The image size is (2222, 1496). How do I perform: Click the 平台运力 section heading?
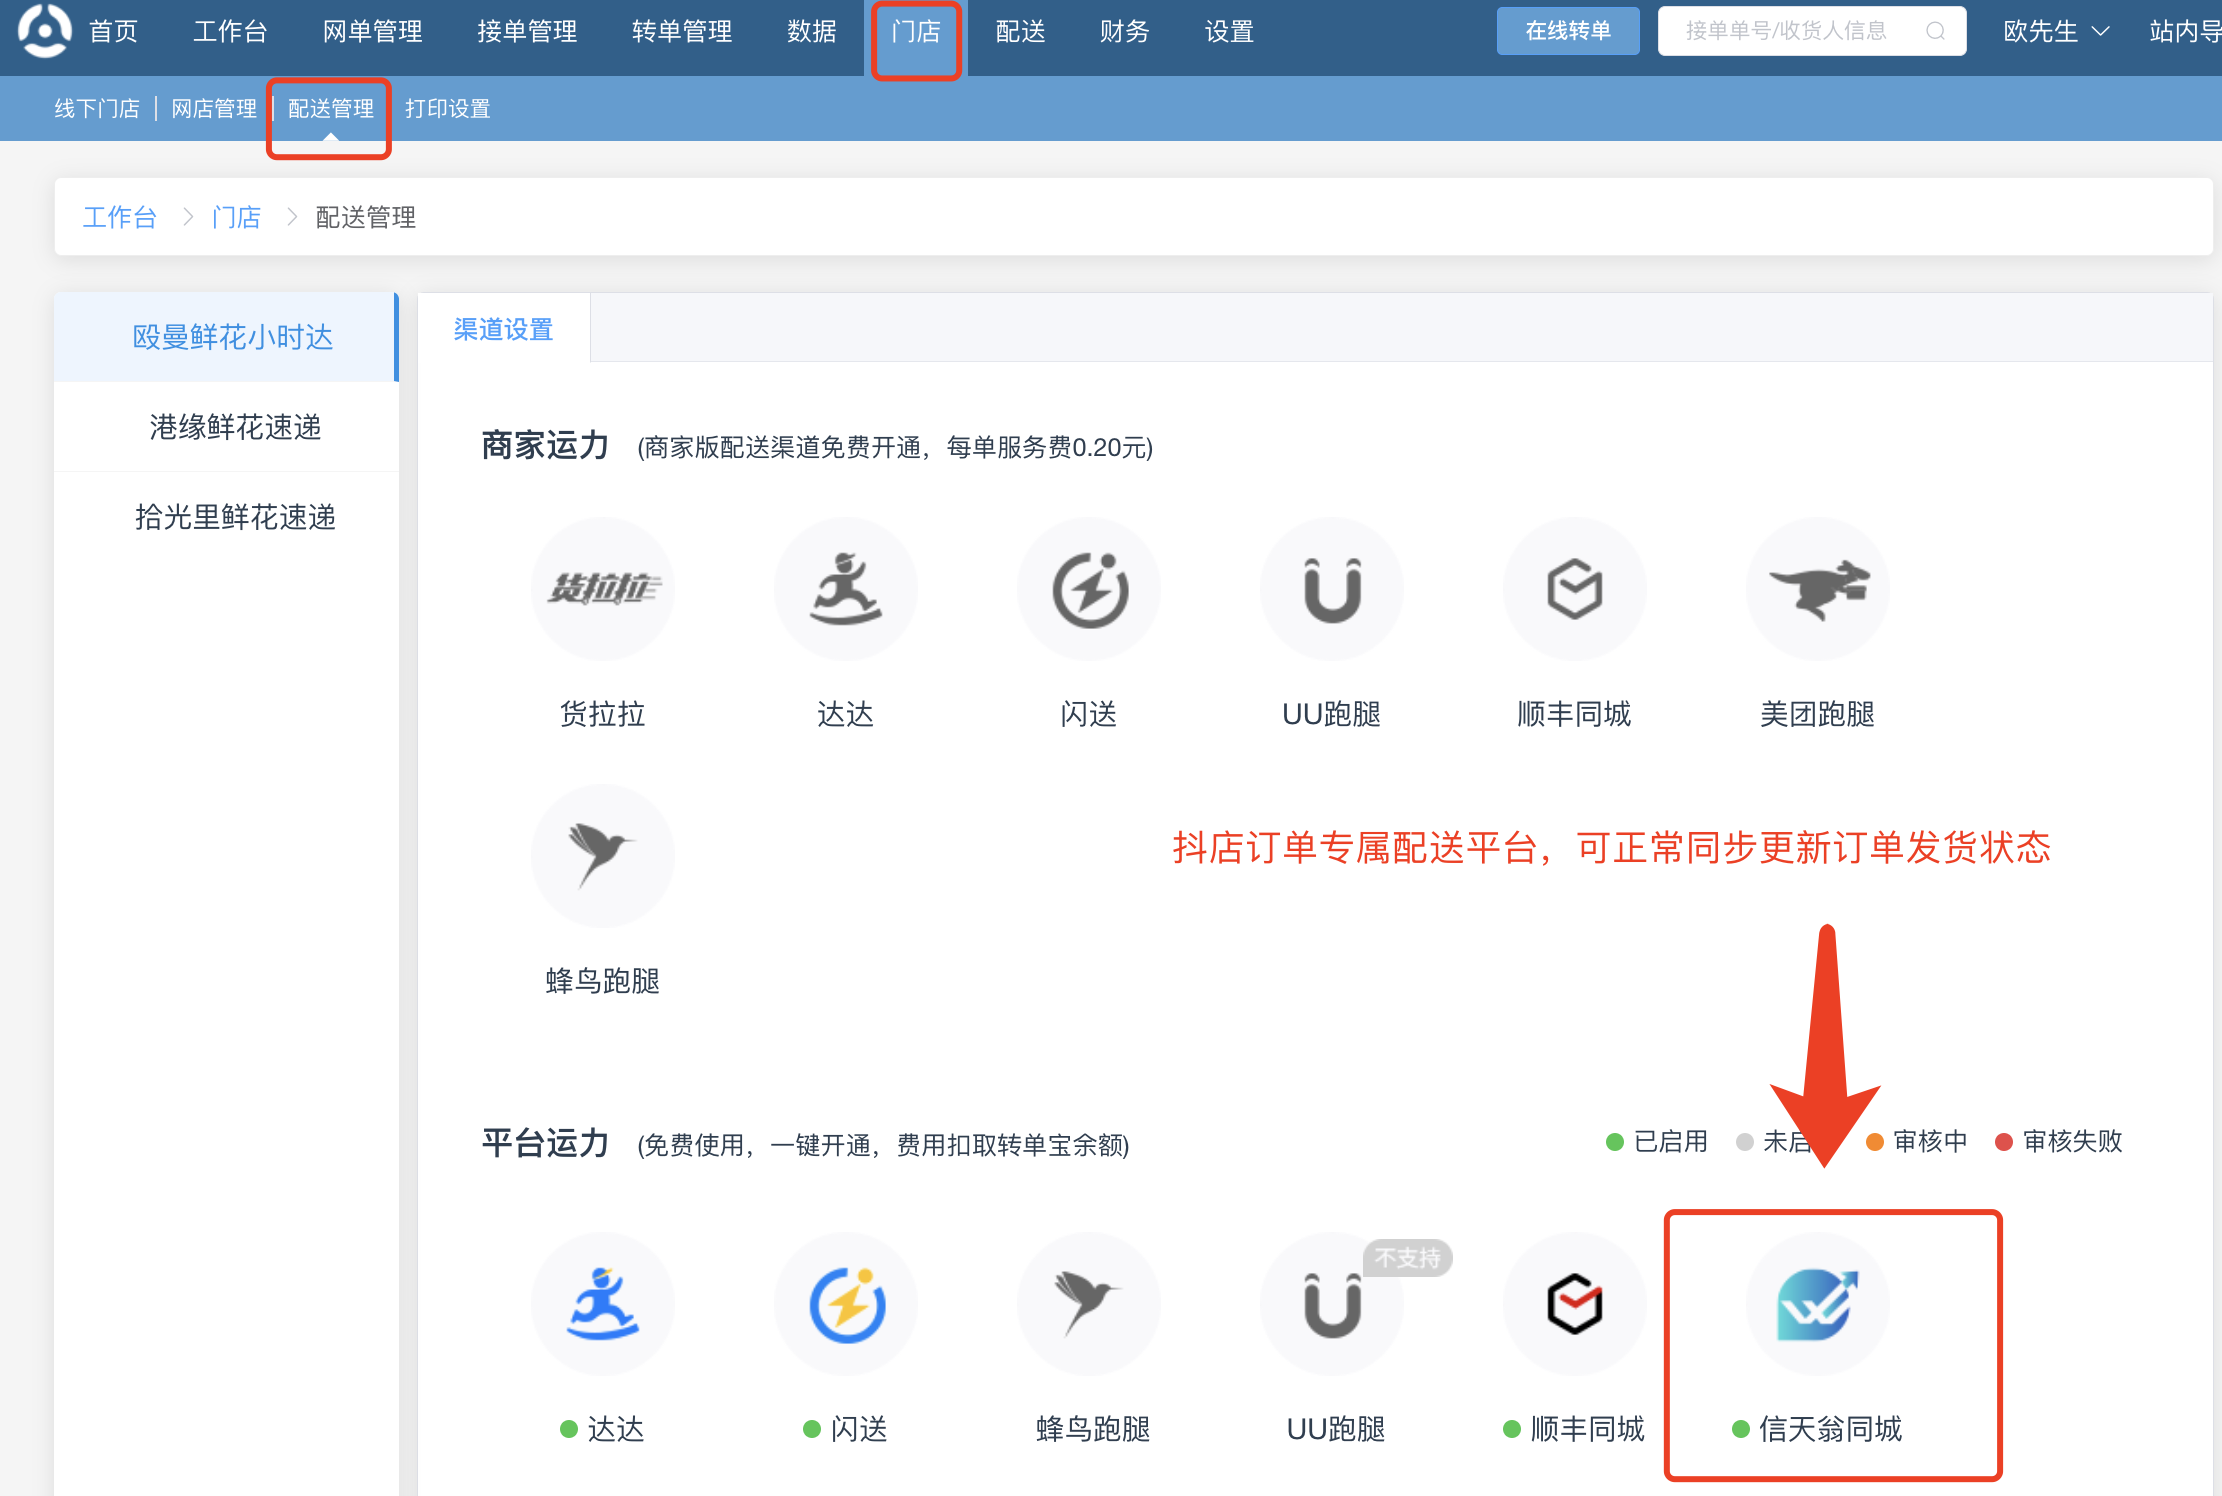coord(545,1142)
